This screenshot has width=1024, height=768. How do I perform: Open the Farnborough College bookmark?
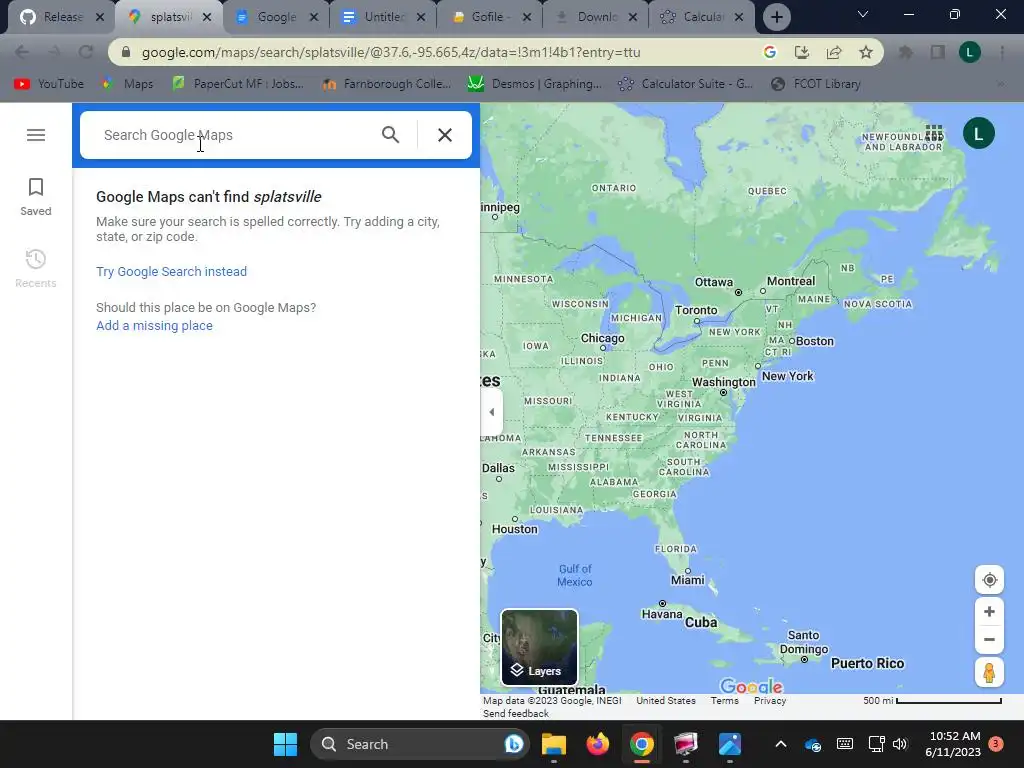pyautogui.click(x=387, y=84)
